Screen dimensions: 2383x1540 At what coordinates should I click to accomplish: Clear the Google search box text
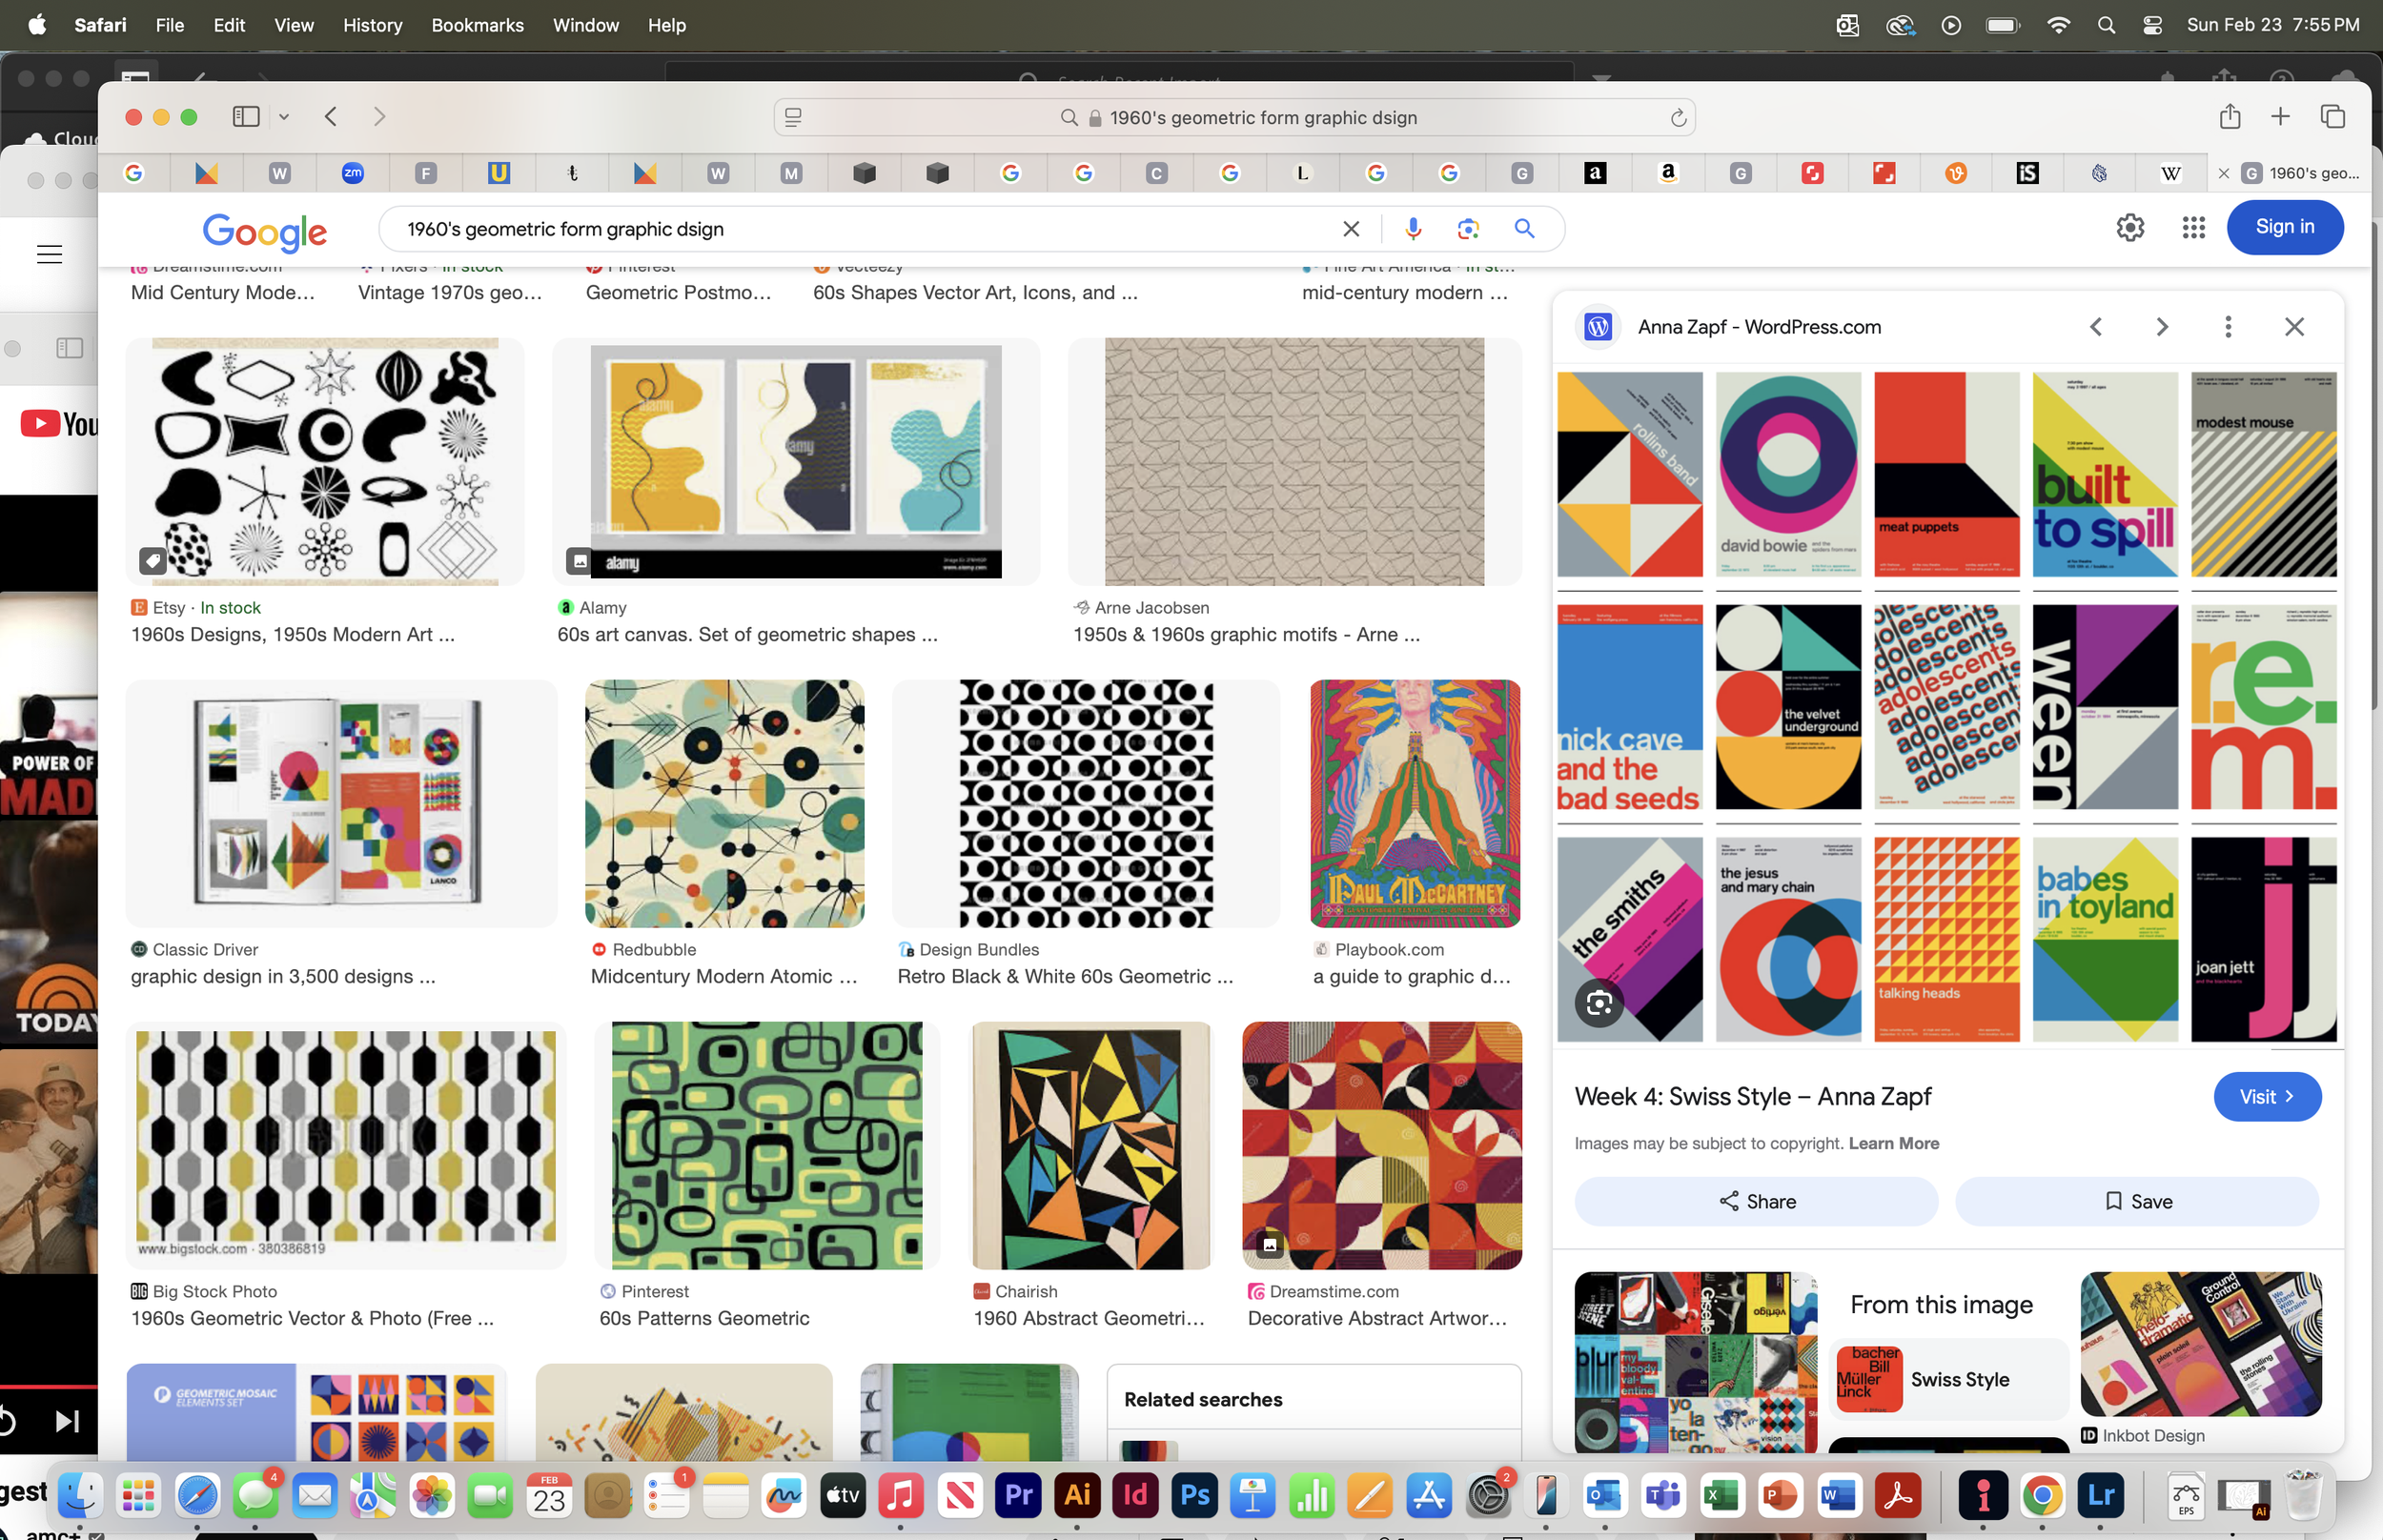(x=1351, y=229)
